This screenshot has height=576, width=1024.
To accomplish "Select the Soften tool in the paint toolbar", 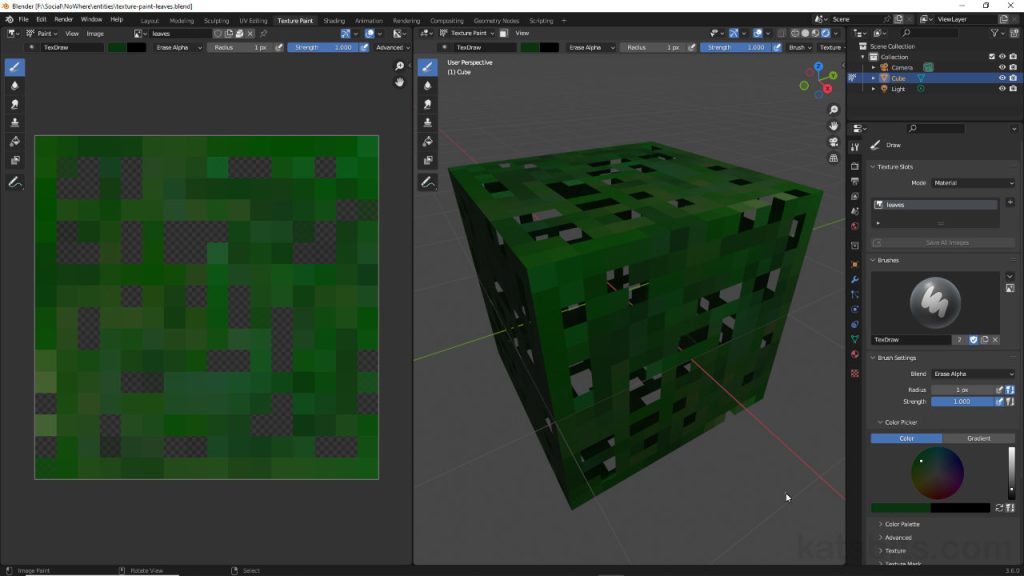I will [x=13, y=86].
